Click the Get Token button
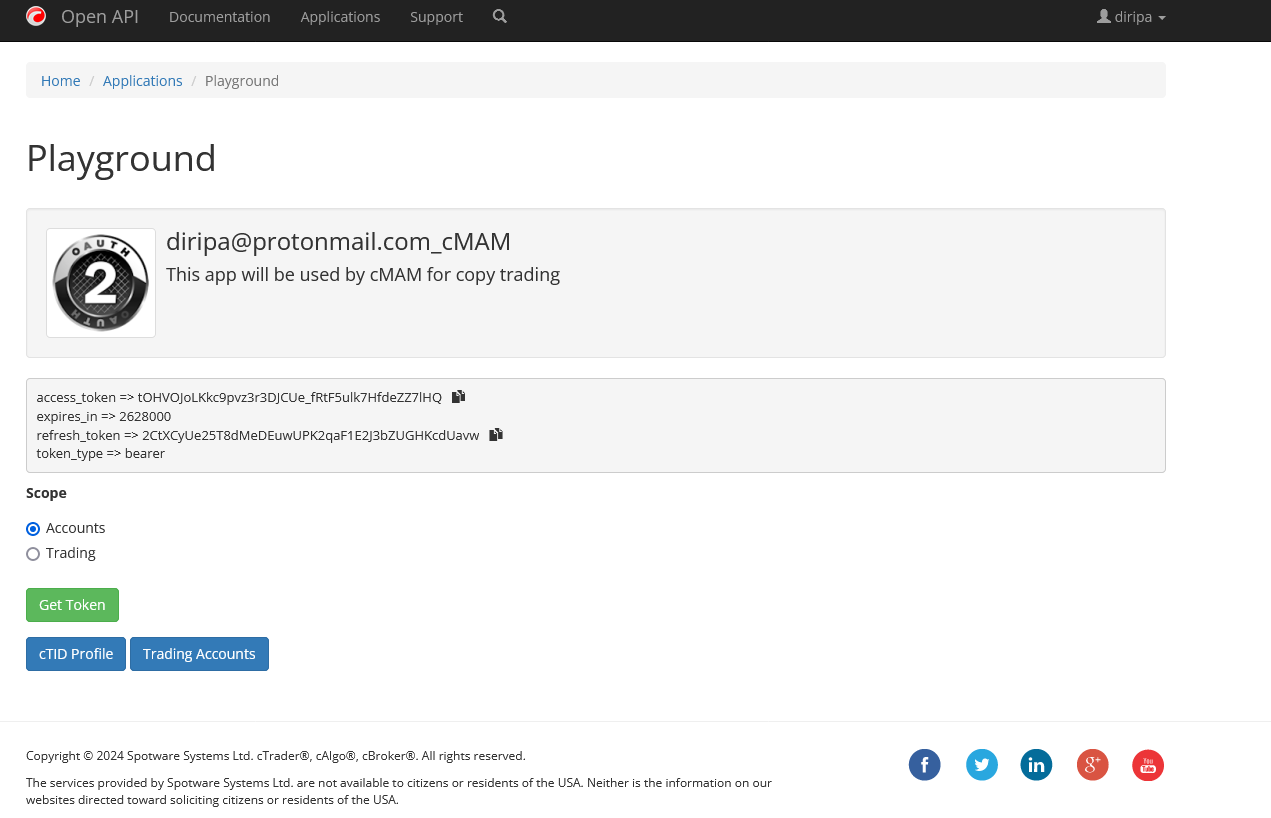Image resolution: width=1271 pixels, height=818 pixels. click(x=72, y=605)
